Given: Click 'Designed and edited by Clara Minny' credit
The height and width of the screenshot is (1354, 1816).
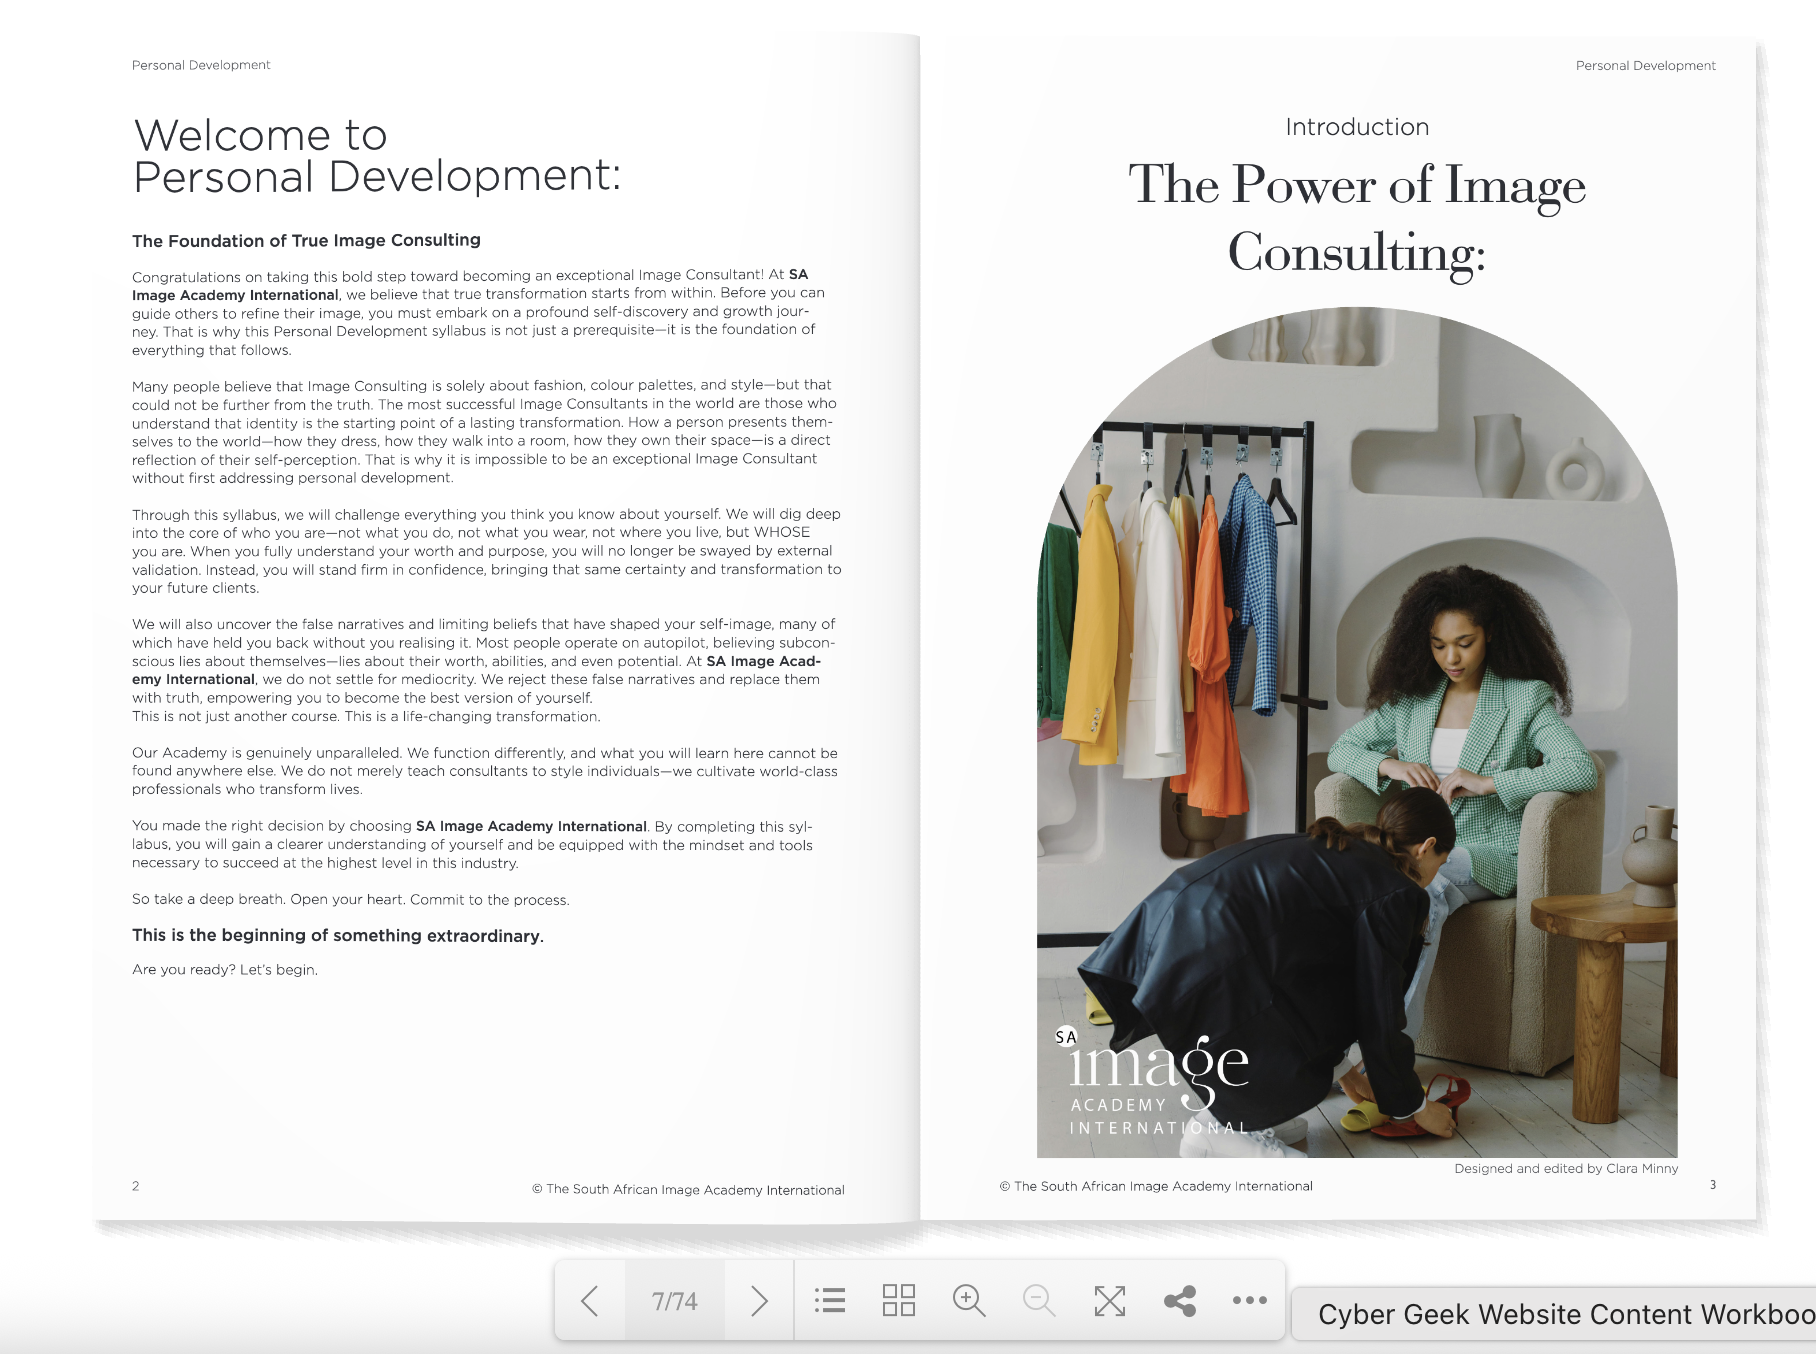Looking at the screenshot, I should 1566,1168.
